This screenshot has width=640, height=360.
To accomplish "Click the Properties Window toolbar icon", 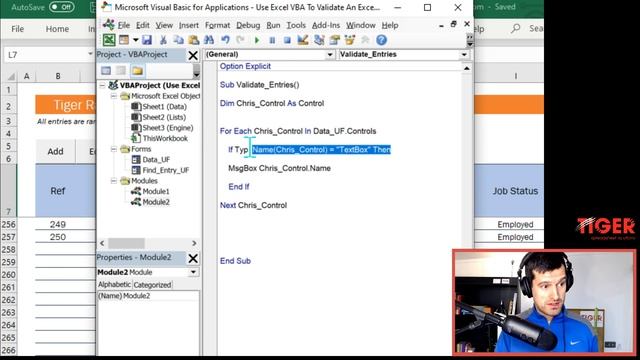I will point(335,40).
